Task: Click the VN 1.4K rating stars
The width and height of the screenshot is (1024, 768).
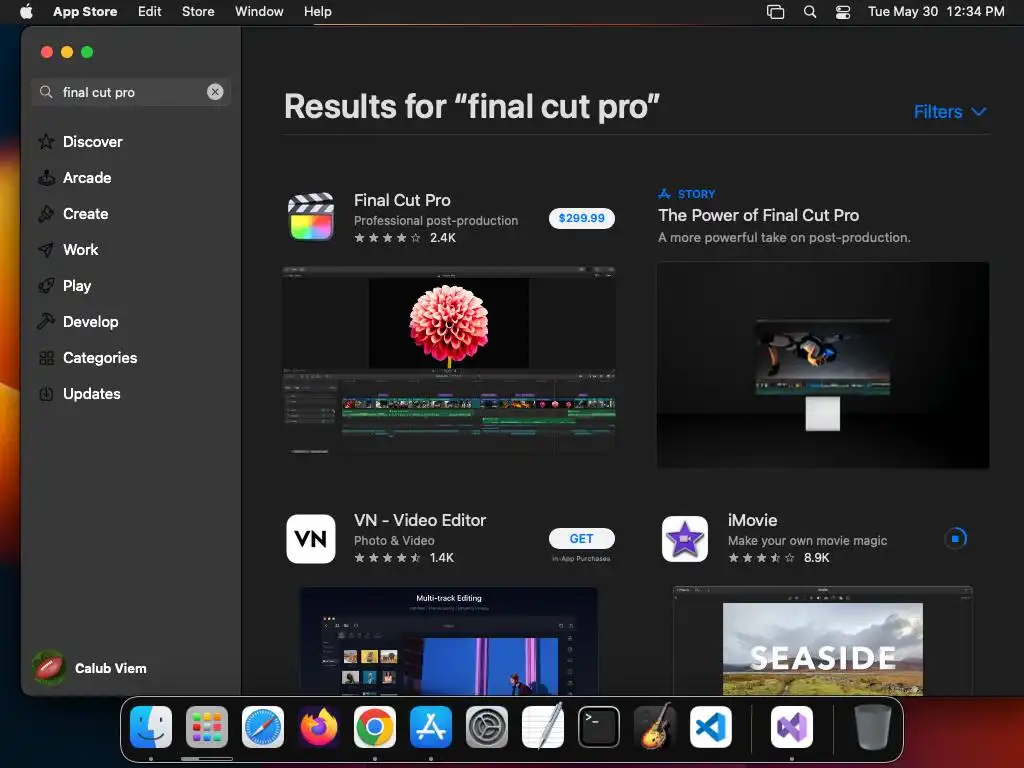Action: [387, 558]
